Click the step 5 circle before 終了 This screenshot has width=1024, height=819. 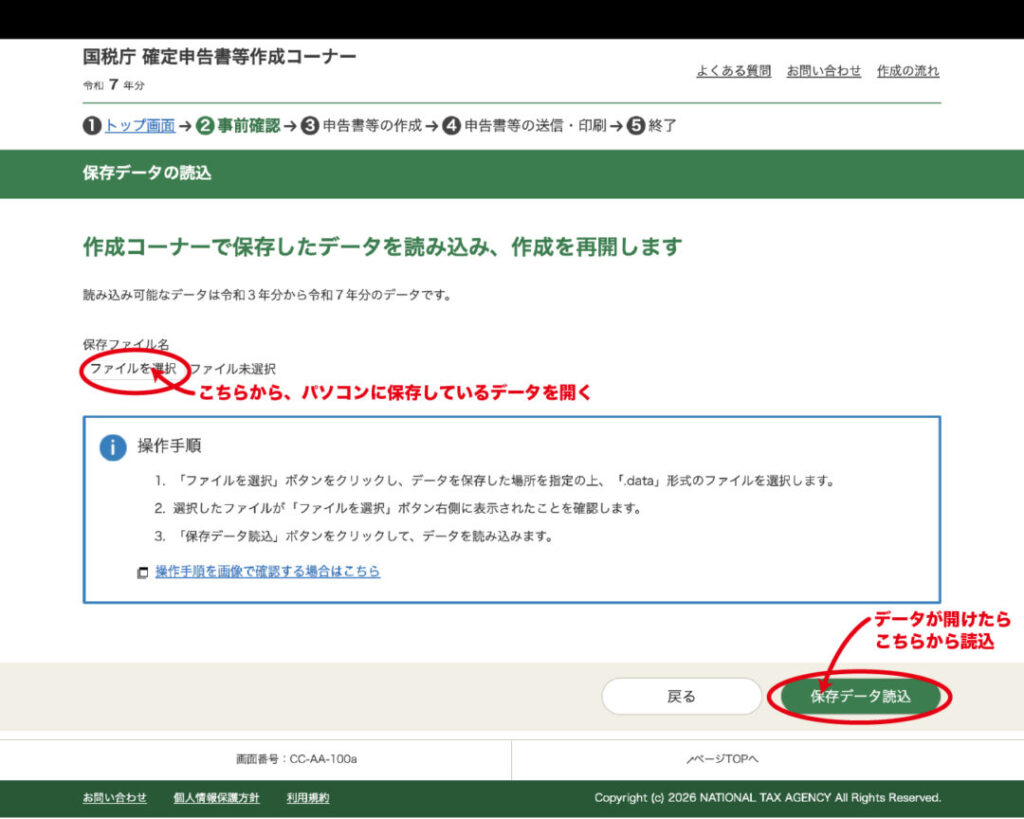[636, 126]
